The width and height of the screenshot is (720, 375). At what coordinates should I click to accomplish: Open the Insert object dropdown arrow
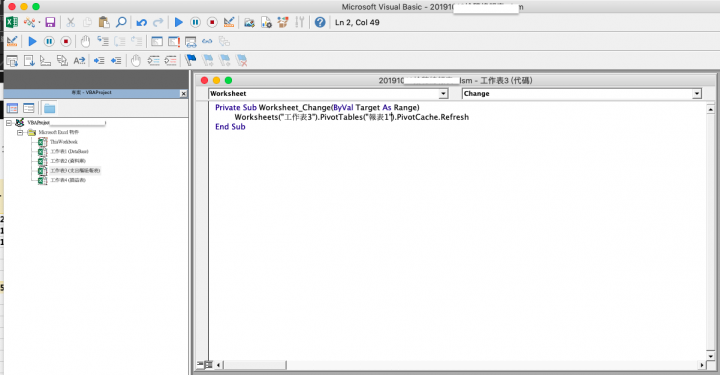(x=39, y=22)
